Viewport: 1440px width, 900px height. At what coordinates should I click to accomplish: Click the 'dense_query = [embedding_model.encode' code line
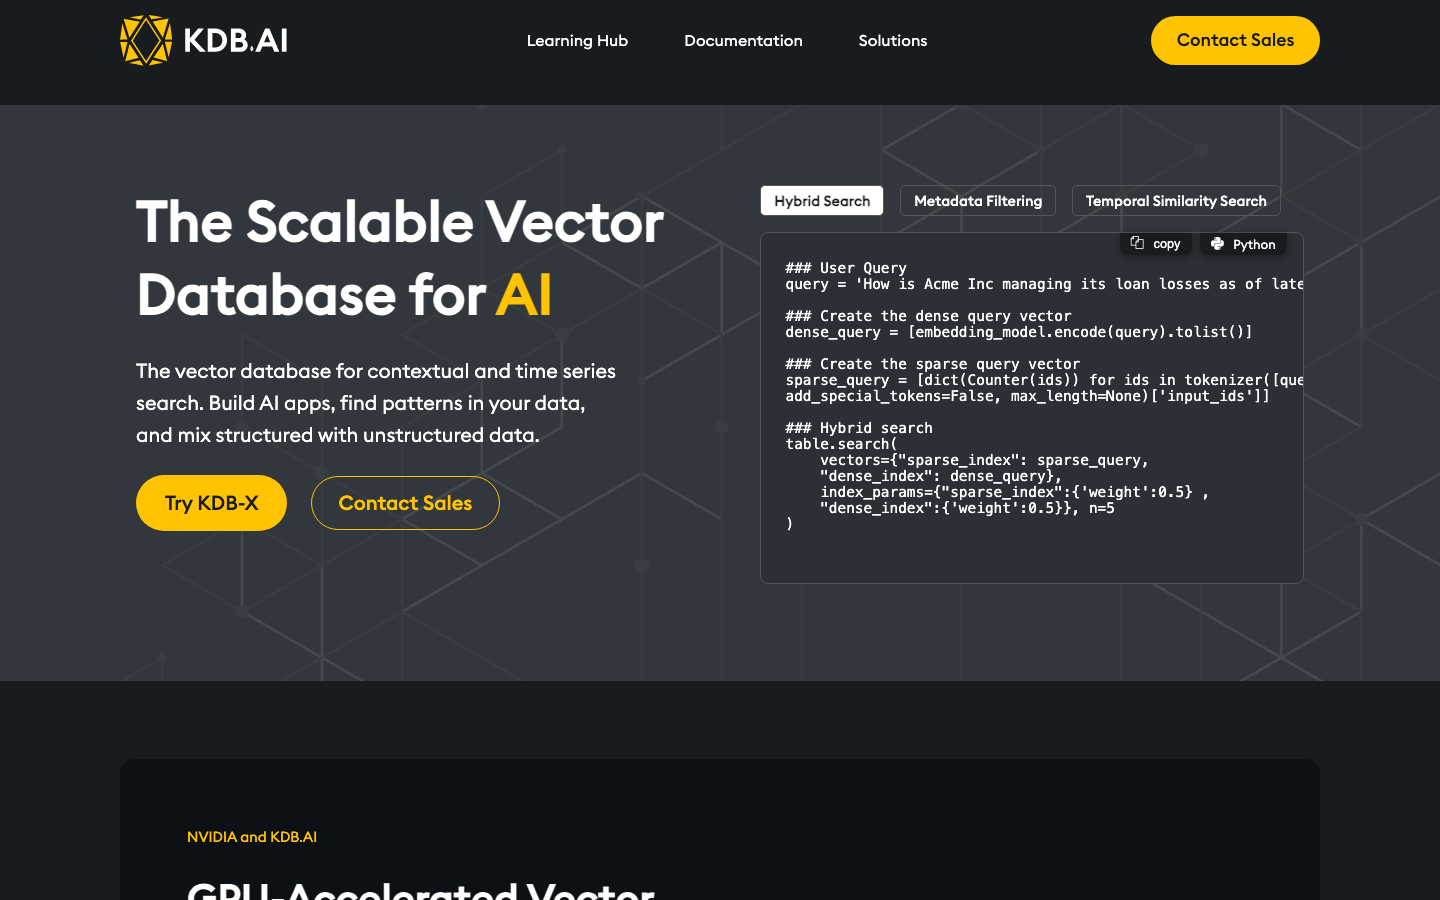tap(1019, 332)
